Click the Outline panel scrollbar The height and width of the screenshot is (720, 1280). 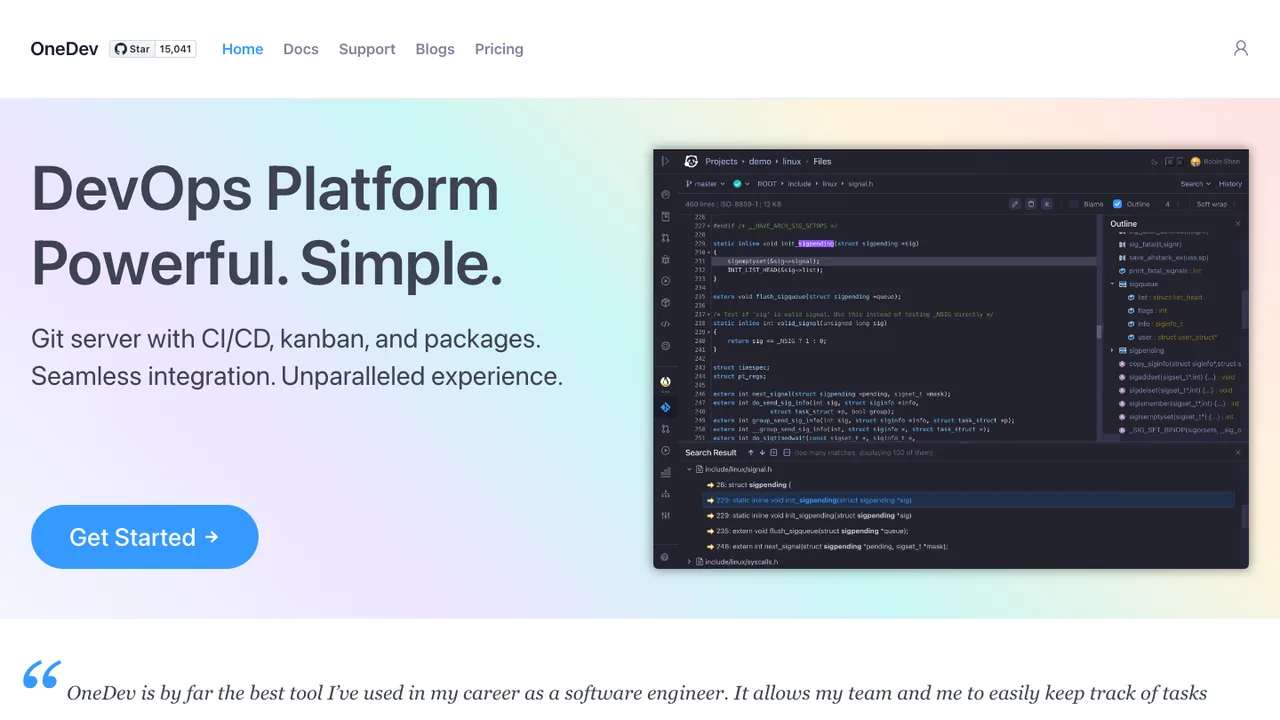click(x=1244, y=310)
